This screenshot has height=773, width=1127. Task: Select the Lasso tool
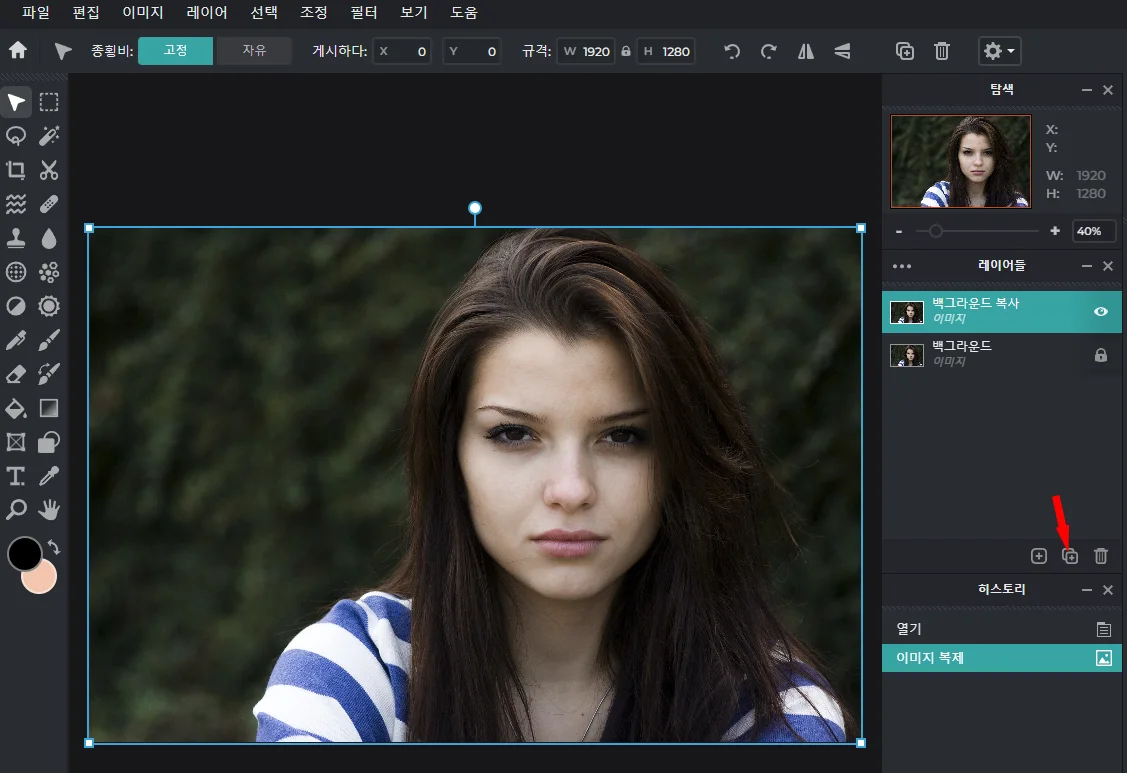point(16,136)
